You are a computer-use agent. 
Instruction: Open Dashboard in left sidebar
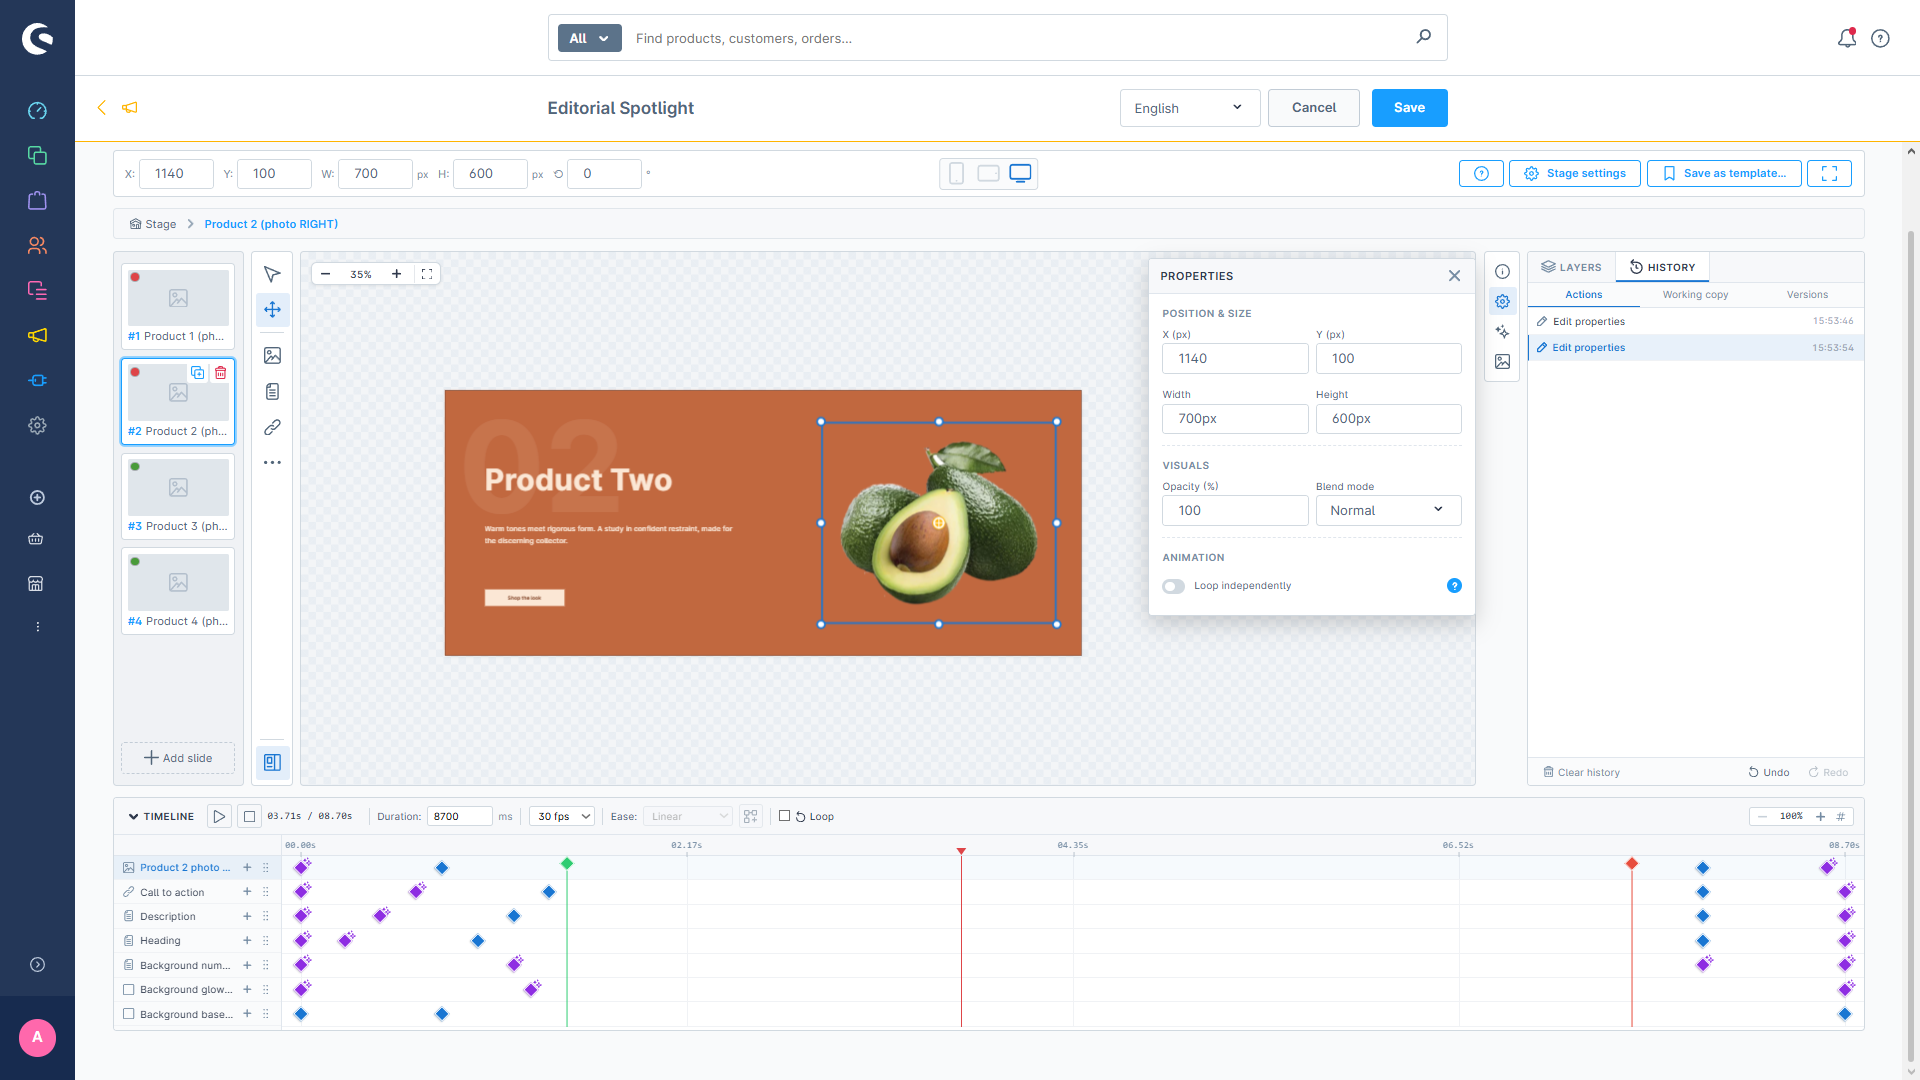pyautogui.click(x=37, y=111)
